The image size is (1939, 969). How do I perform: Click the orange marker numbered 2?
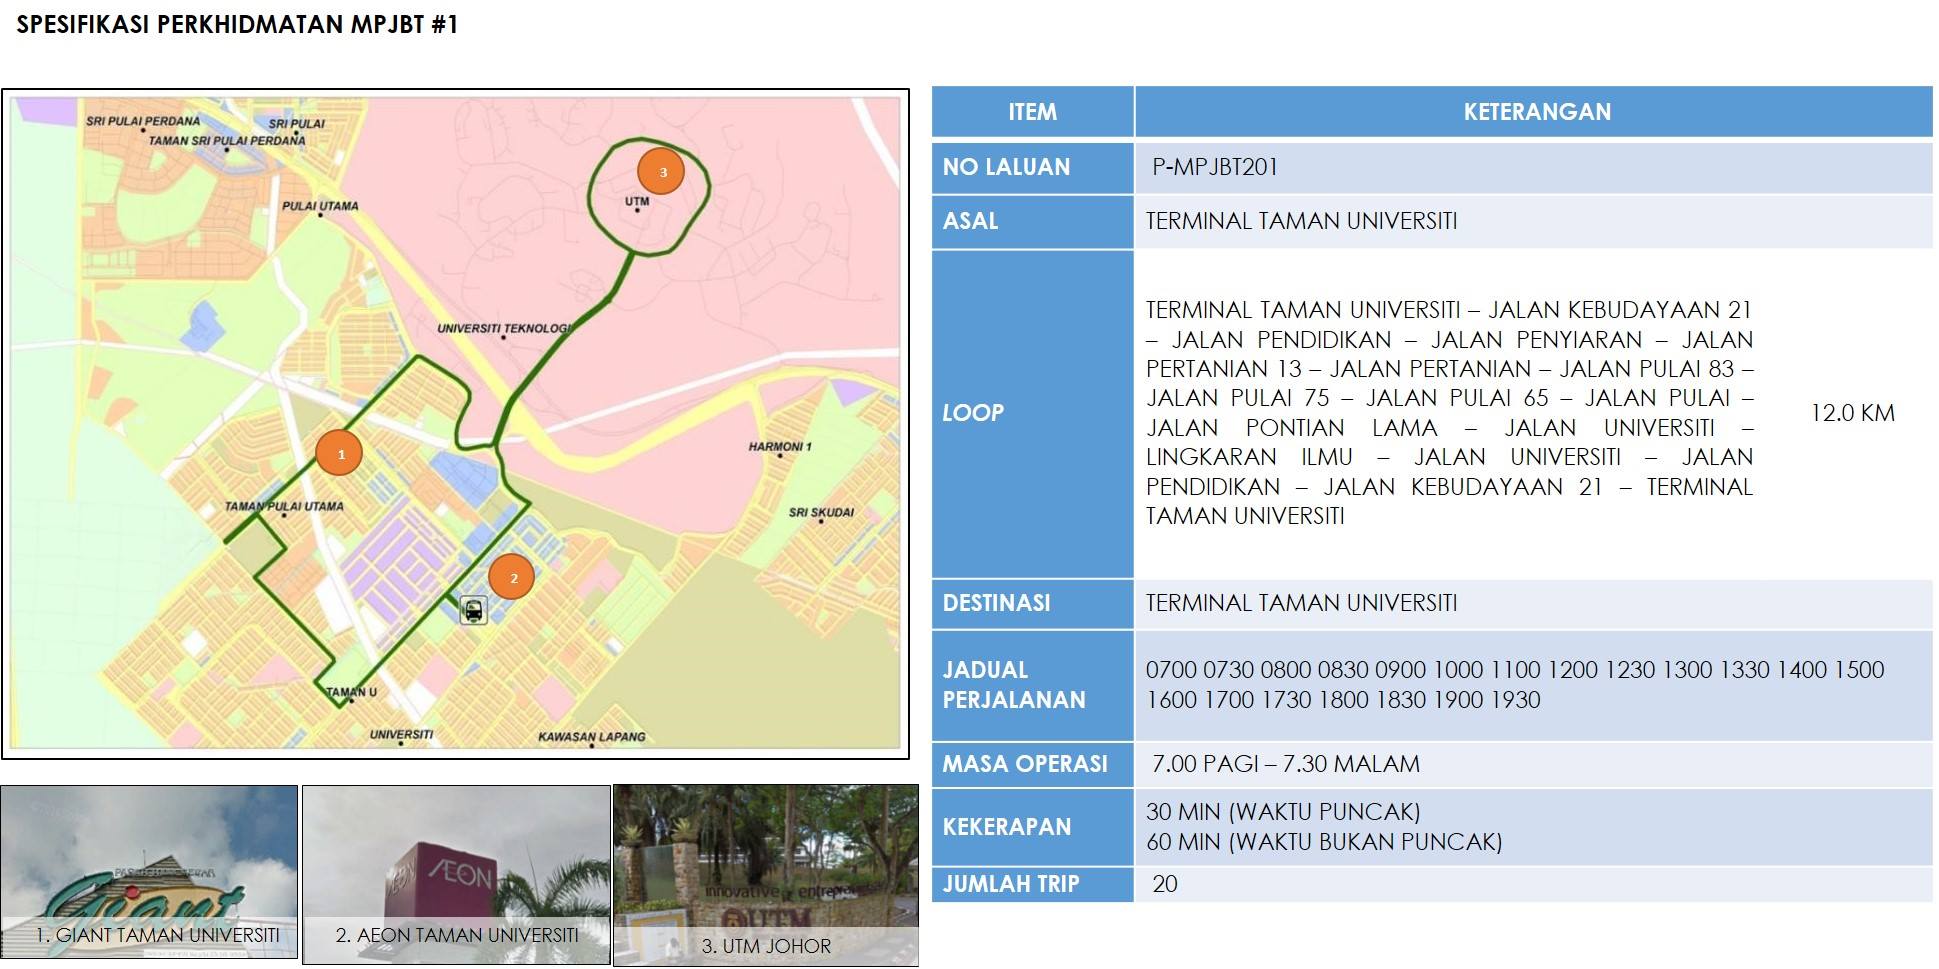[511, 577]
